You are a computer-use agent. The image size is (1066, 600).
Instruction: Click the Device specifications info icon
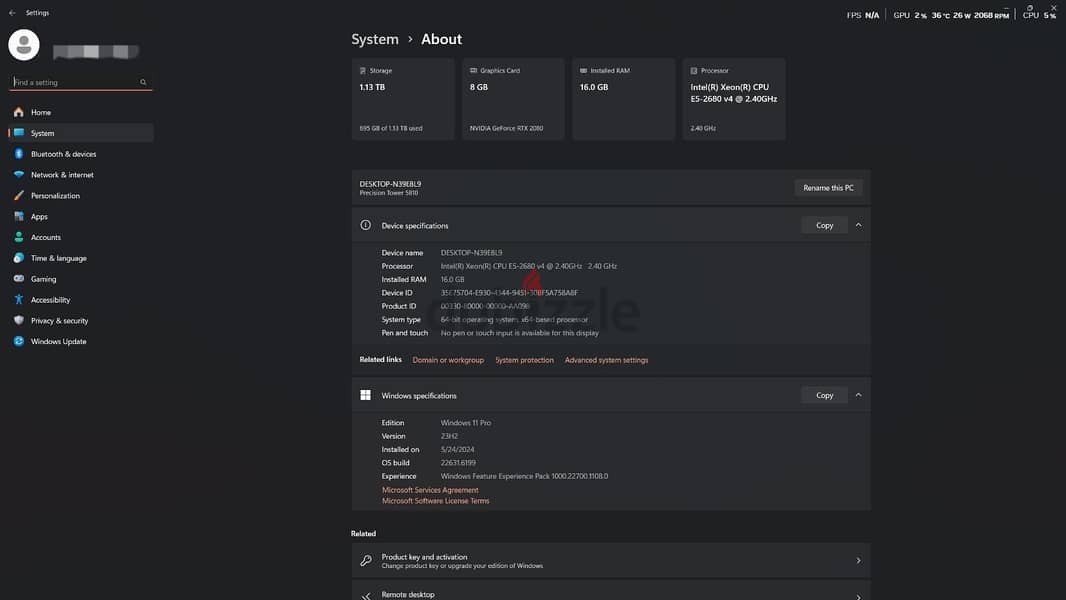click(366, 225)
